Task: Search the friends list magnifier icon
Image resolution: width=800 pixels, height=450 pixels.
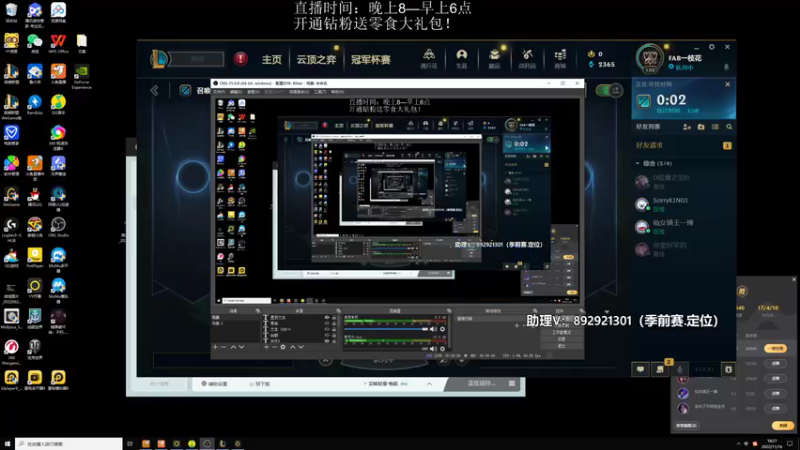Action: coord(729,127)
